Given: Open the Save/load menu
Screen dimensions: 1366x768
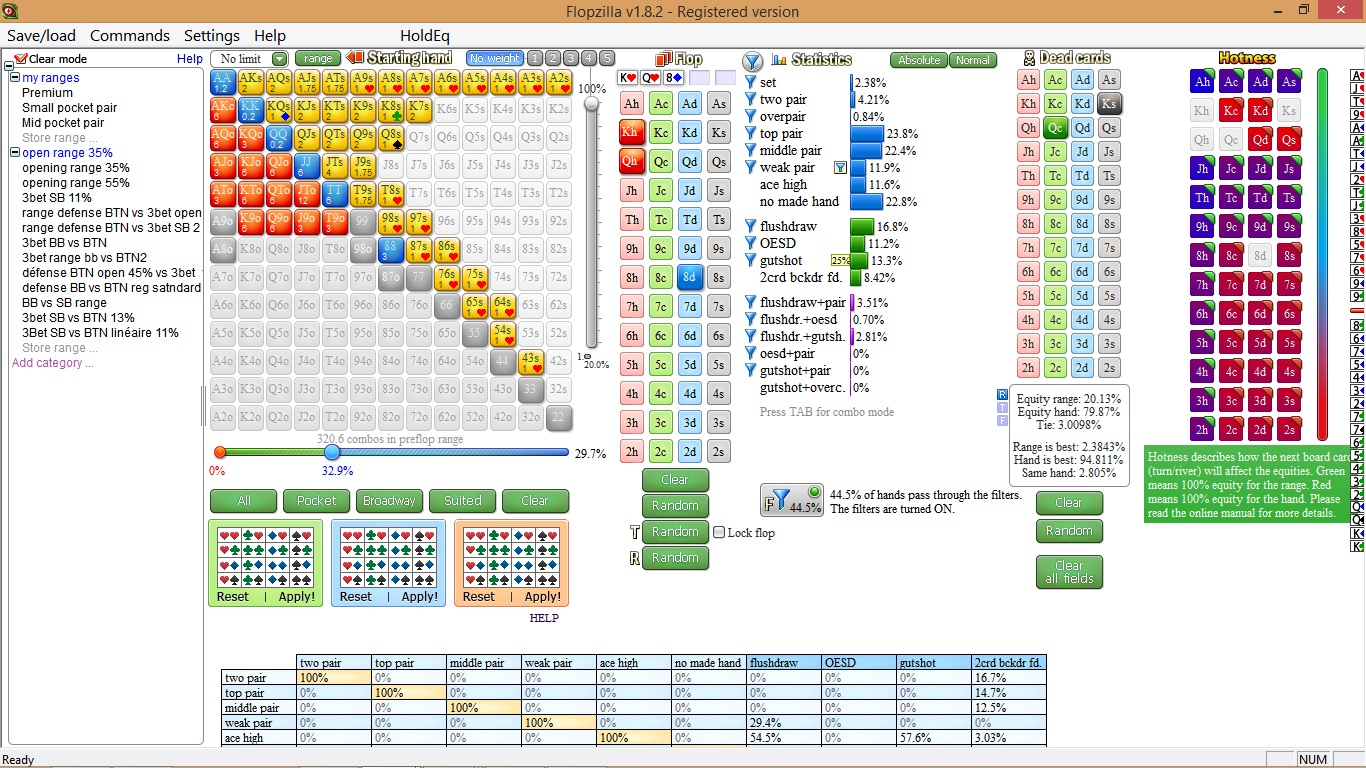Looking at the screenshot, I should (41, 36).
